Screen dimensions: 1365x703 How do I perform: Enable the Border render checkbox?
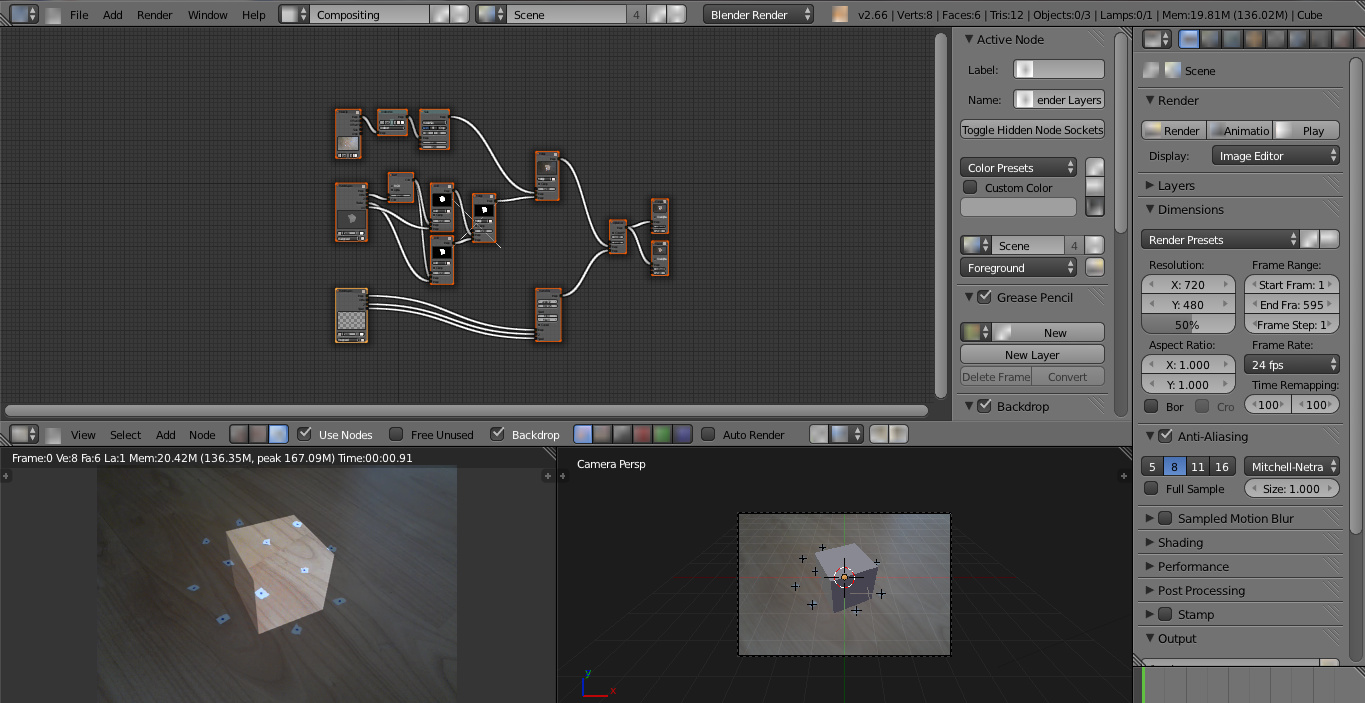[x=1151, y=407]
